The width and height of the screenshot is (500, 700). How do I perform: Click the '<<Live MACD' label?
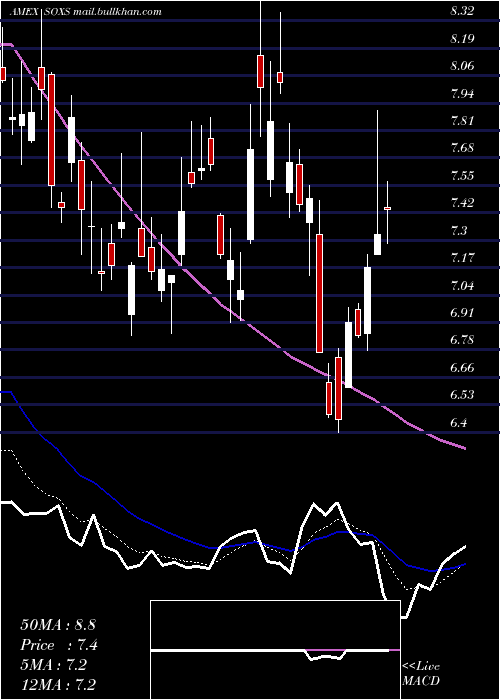point(421,674)
